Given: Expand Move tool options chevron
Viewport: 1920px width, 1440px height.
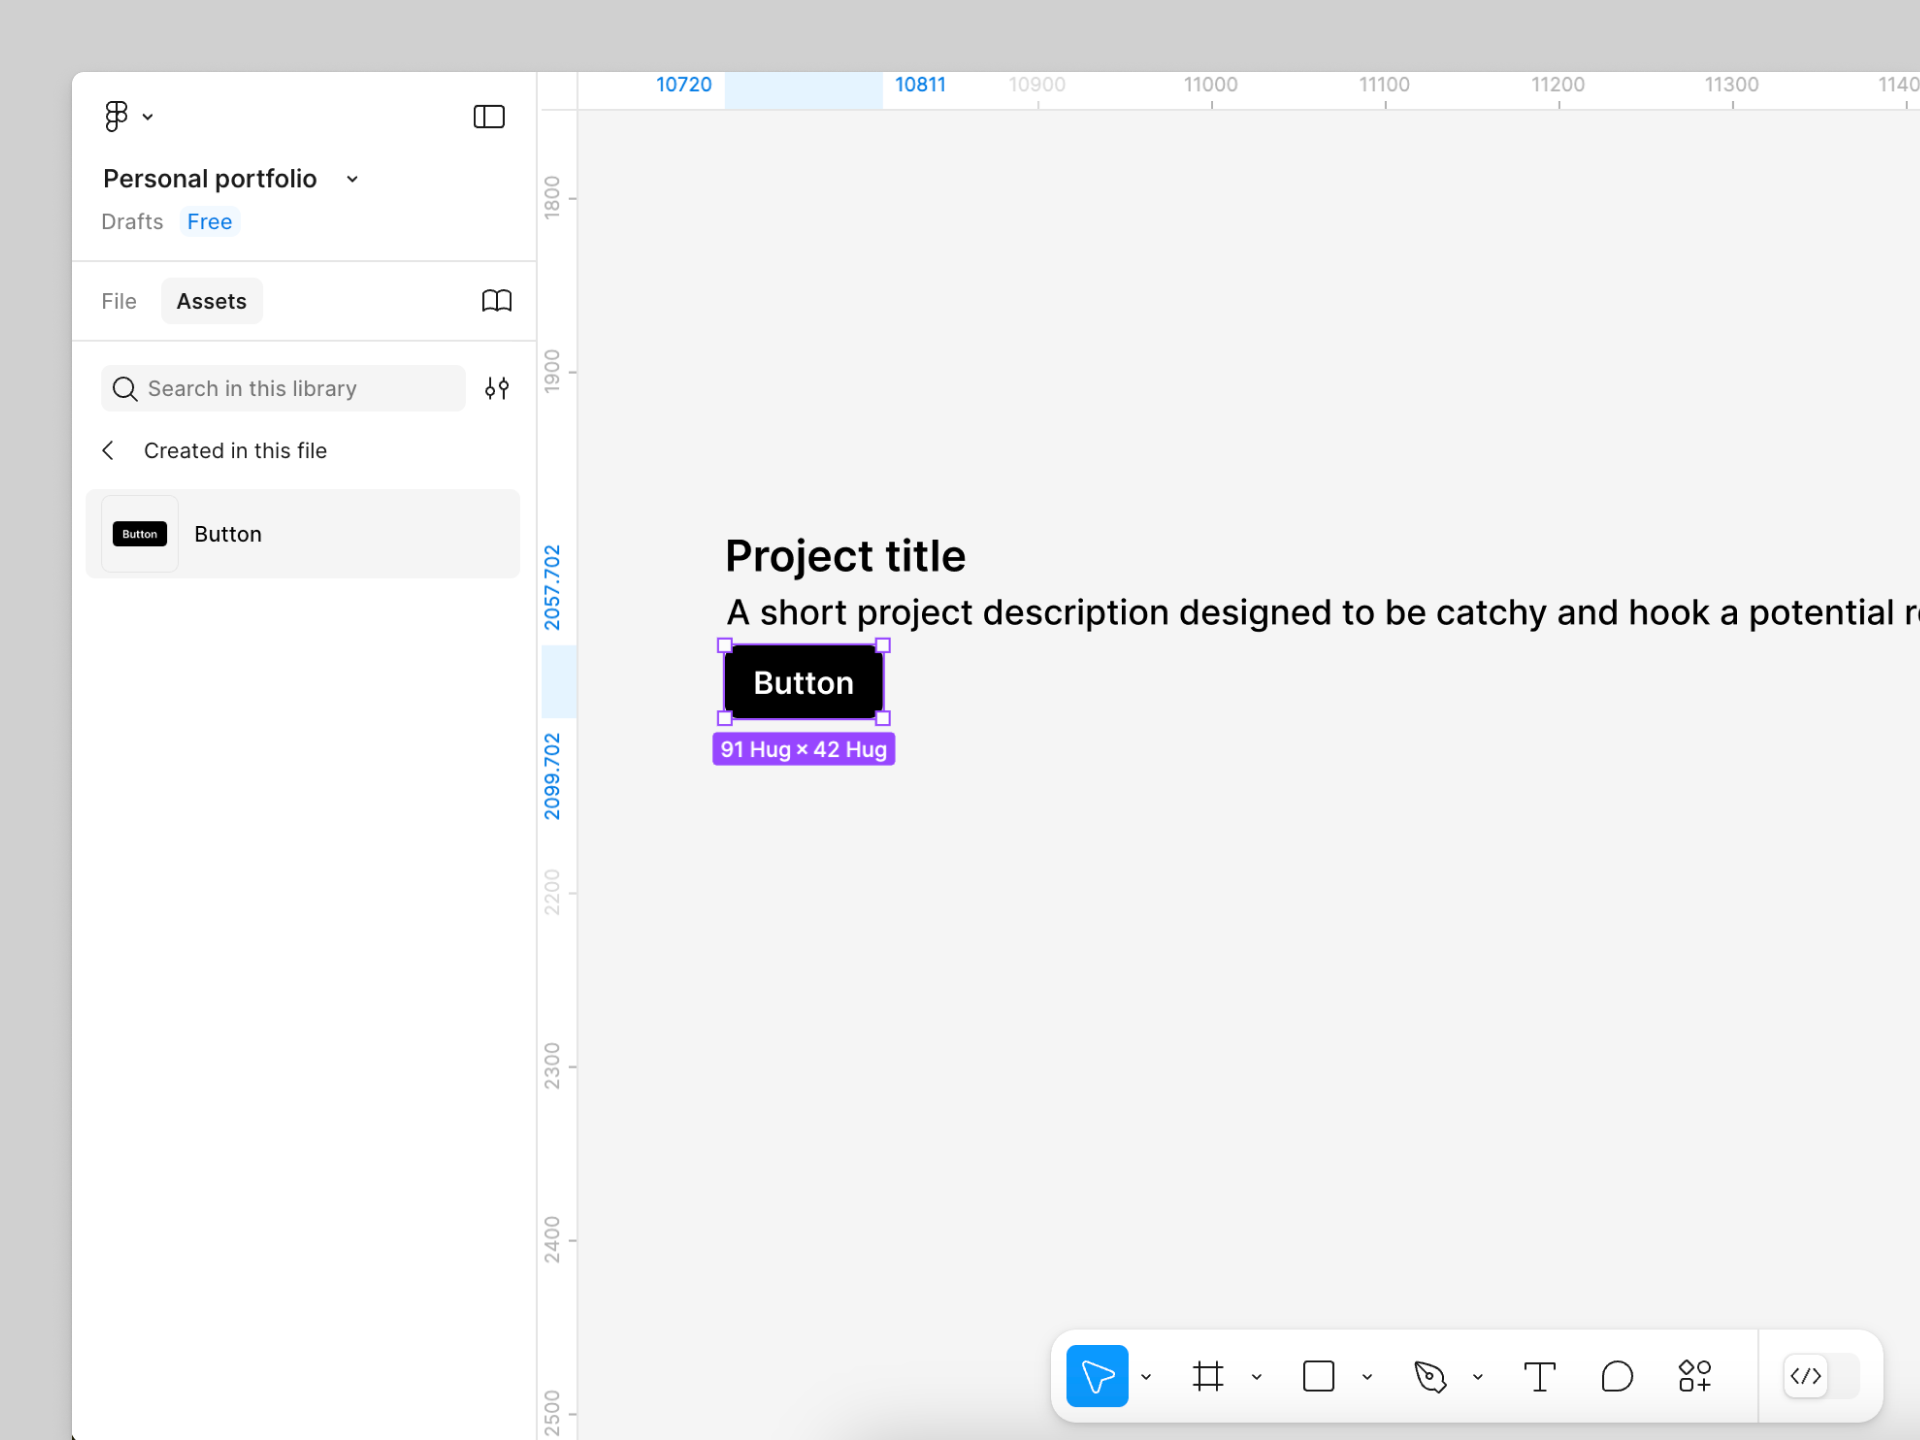Looking at the screenshot, I should click(x=1146, y=1377).
